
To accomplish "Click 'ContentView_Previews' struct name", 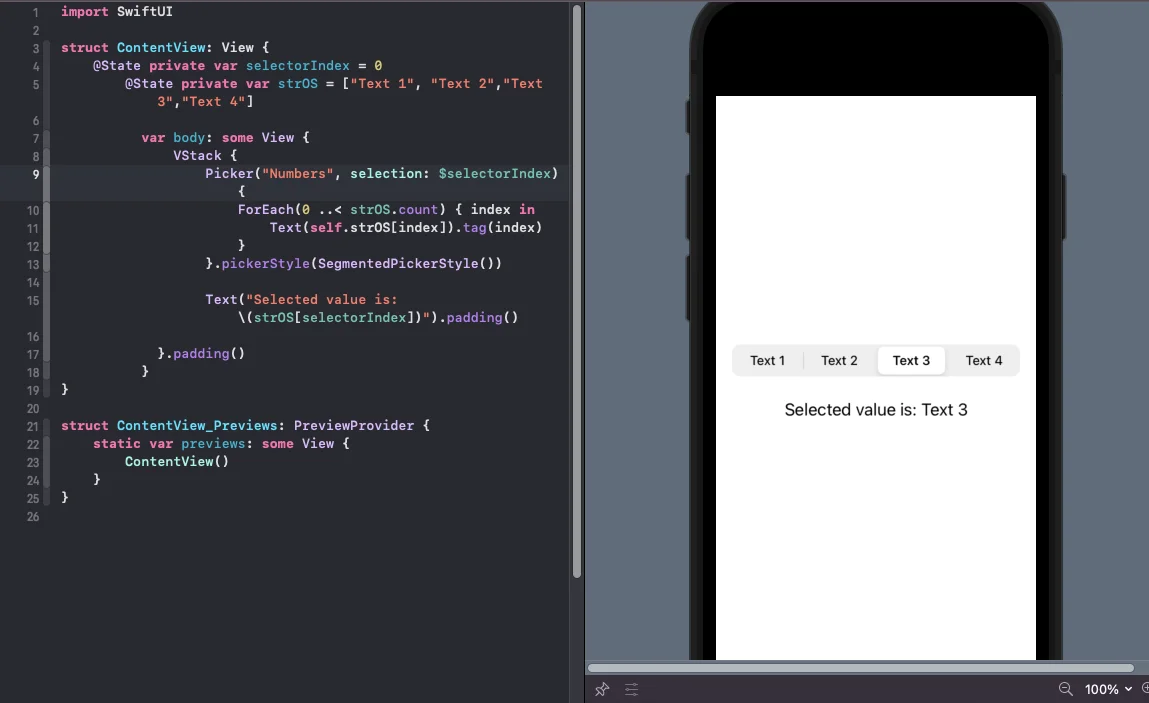I will [x=197, y=426].
